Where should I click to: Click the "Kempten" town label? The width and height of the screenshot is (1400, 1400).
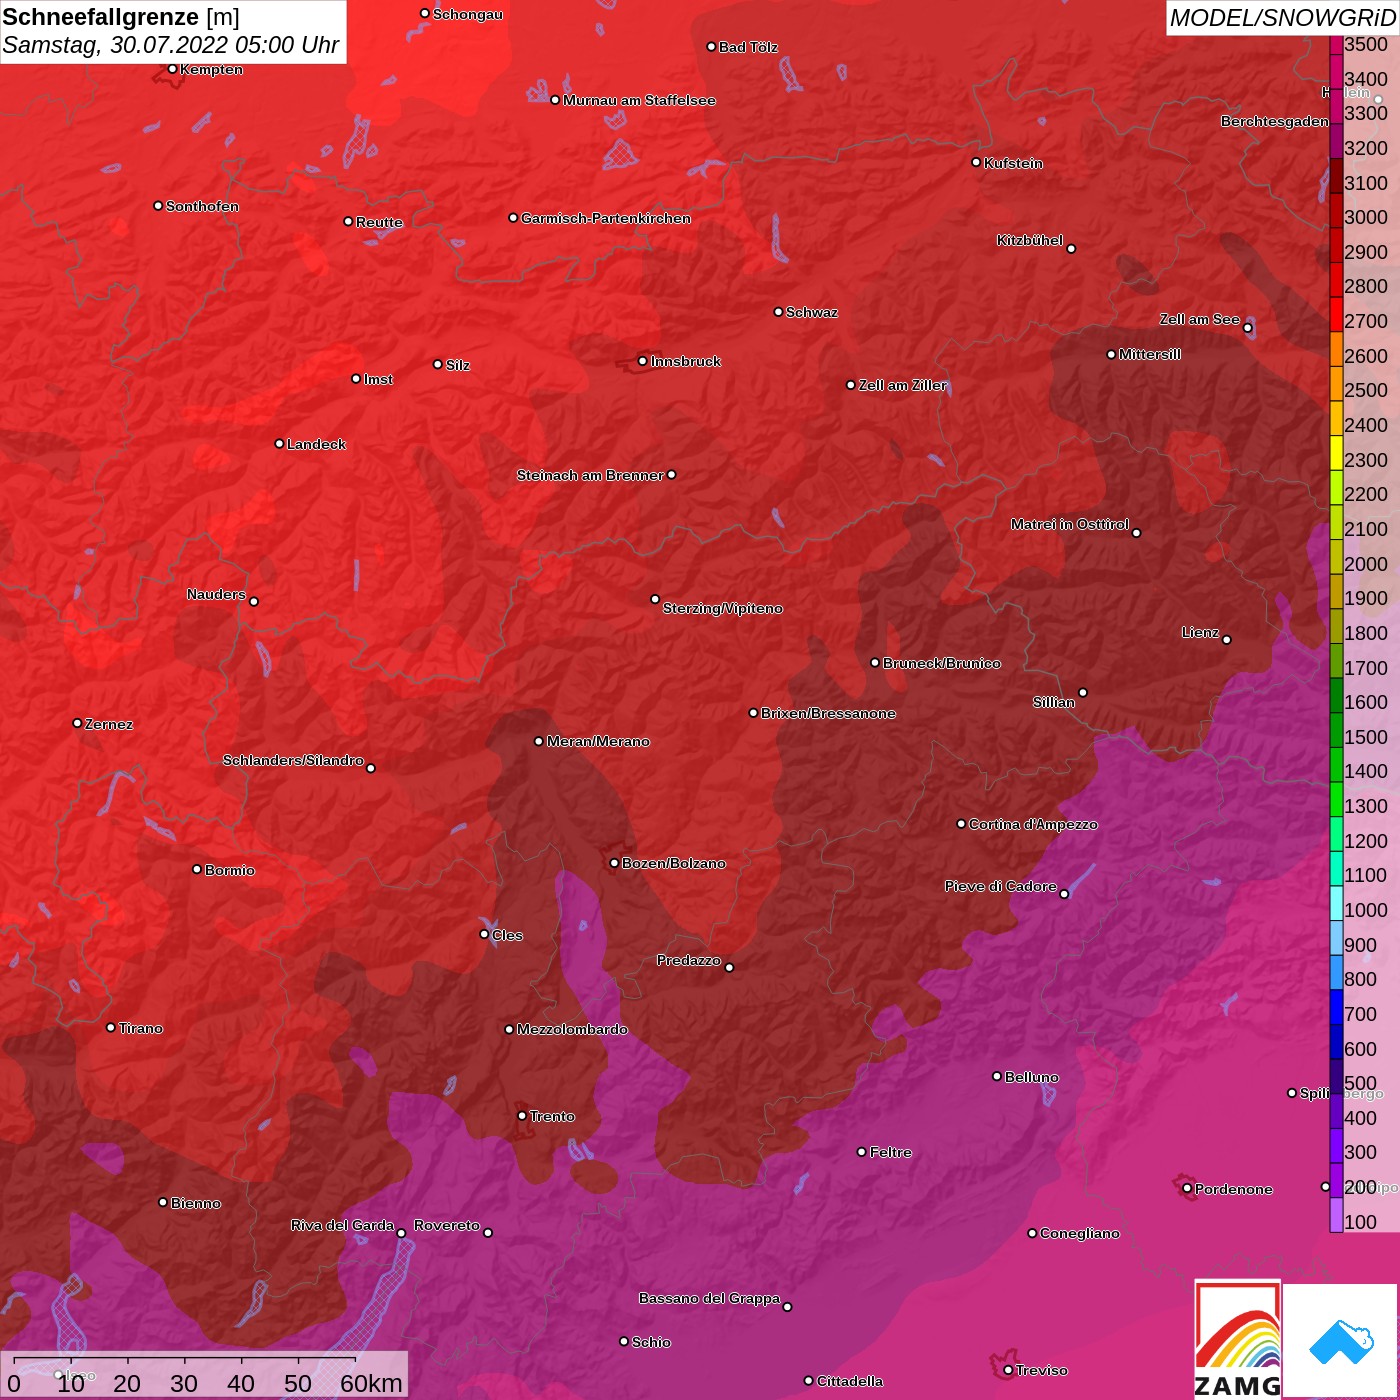click(212, 69)
